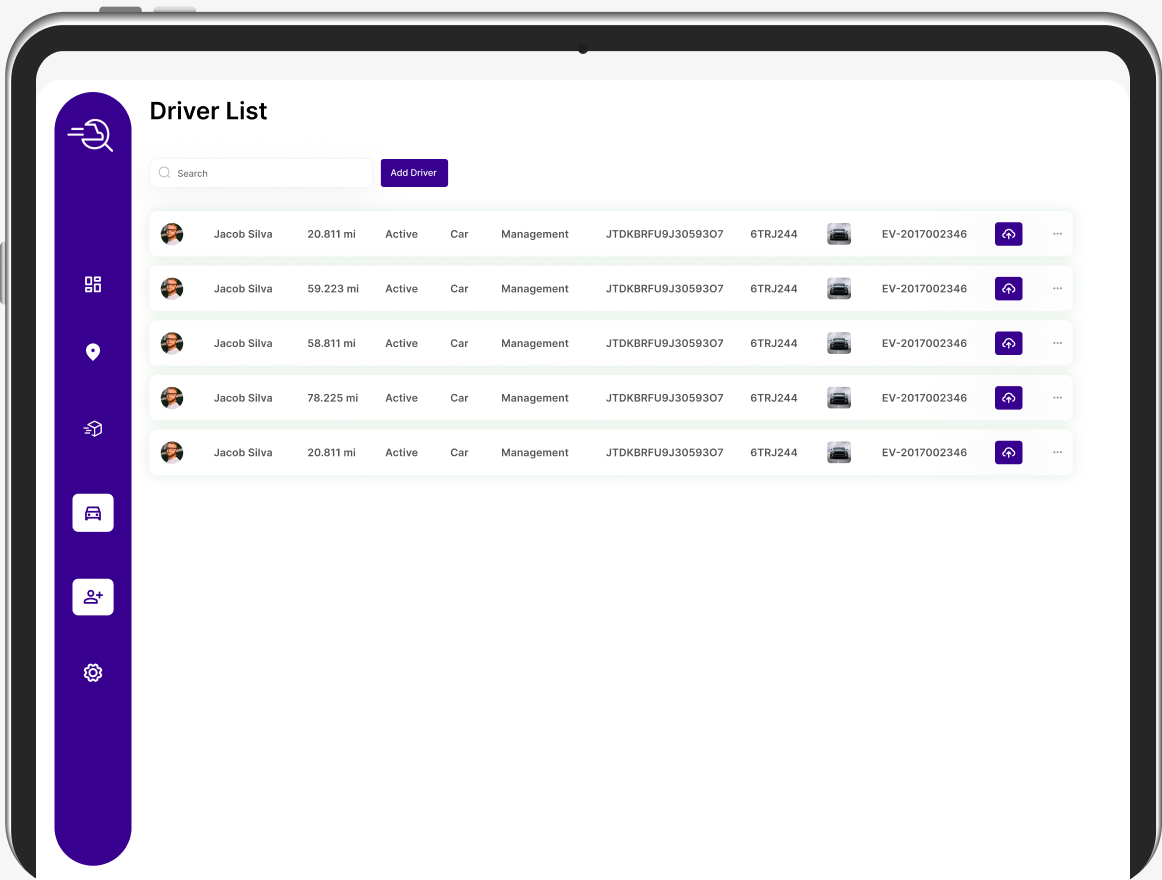This screenshot has height=880, width=1162.
Task: Click Management cell in 78.225 mi row
Action: click(x=535, y=398)
